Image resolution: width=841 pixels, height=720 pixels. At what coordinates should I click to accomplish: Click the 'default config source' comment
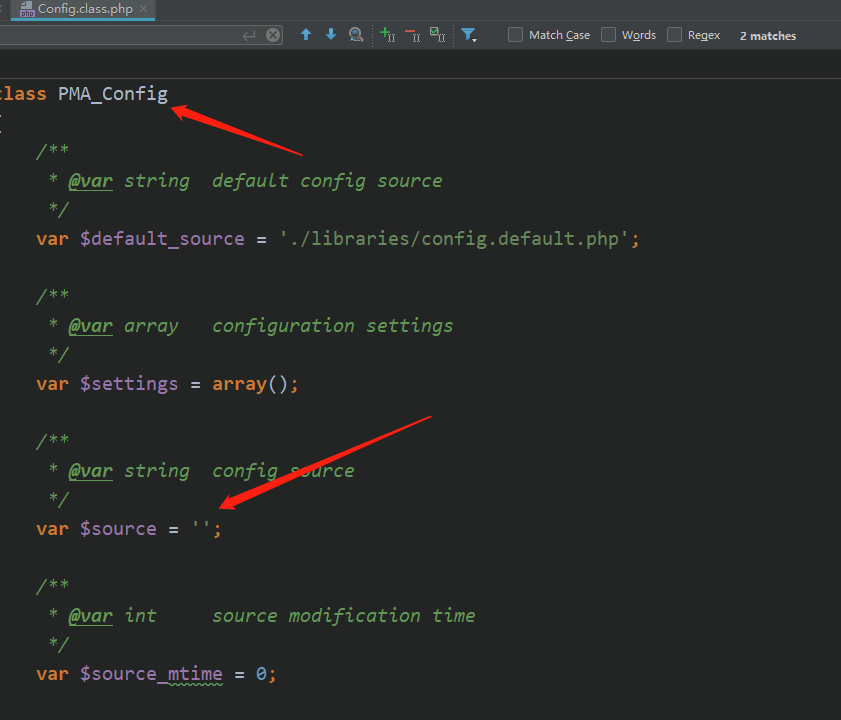click(x=327, y=181)
